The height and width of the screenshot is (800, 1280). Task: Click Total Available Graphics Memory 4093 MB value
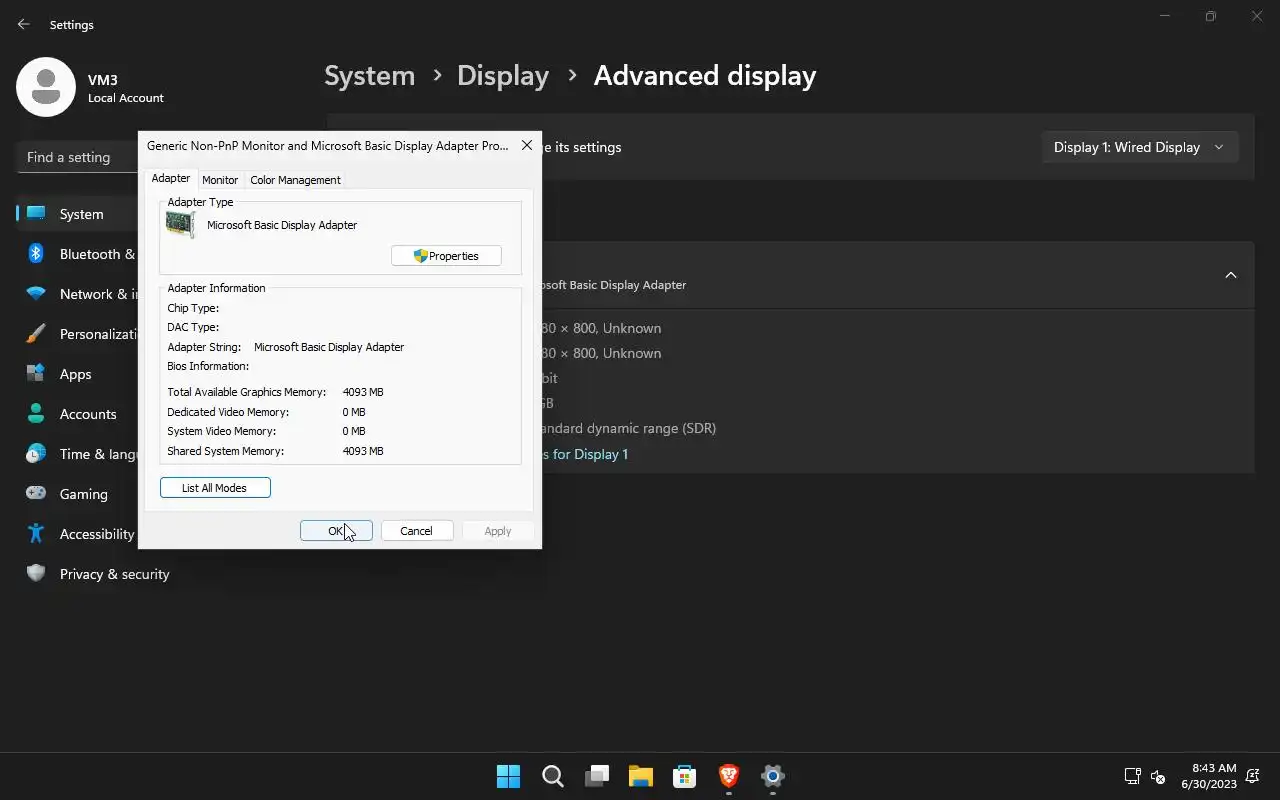(x=363, y=392)
